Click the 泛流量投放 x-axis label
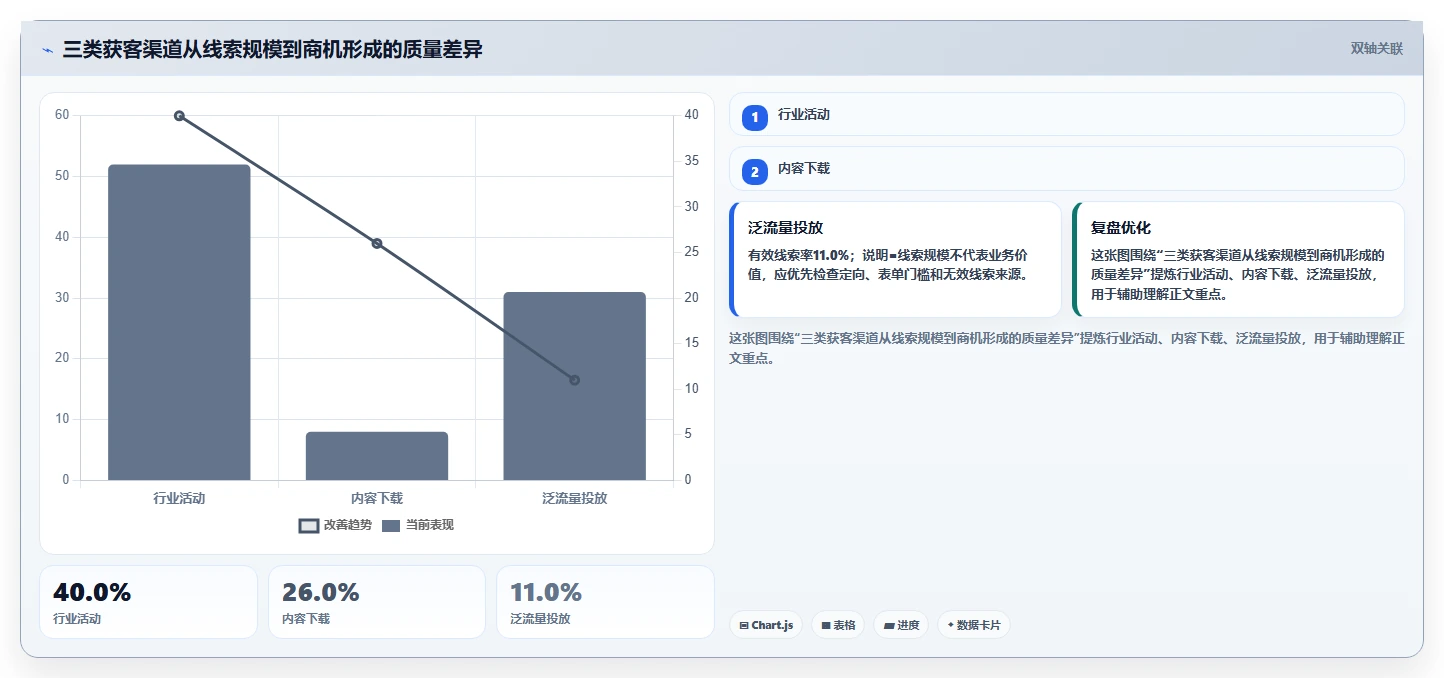This screenshot has width=1444, height=678. click(575, 498)
